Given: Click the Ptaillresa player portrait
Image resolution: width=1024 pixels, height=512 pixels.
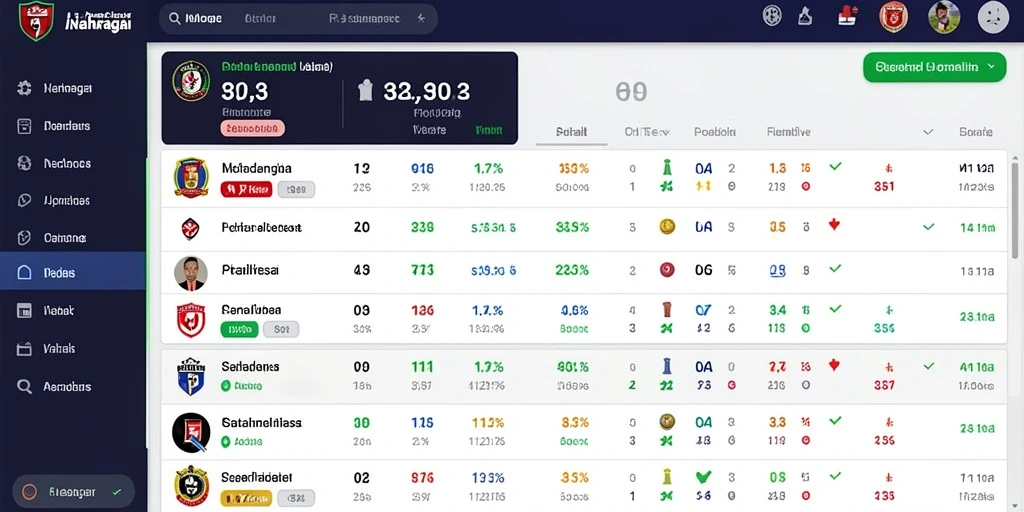Looking at the screenshot, I should (191, 272).
